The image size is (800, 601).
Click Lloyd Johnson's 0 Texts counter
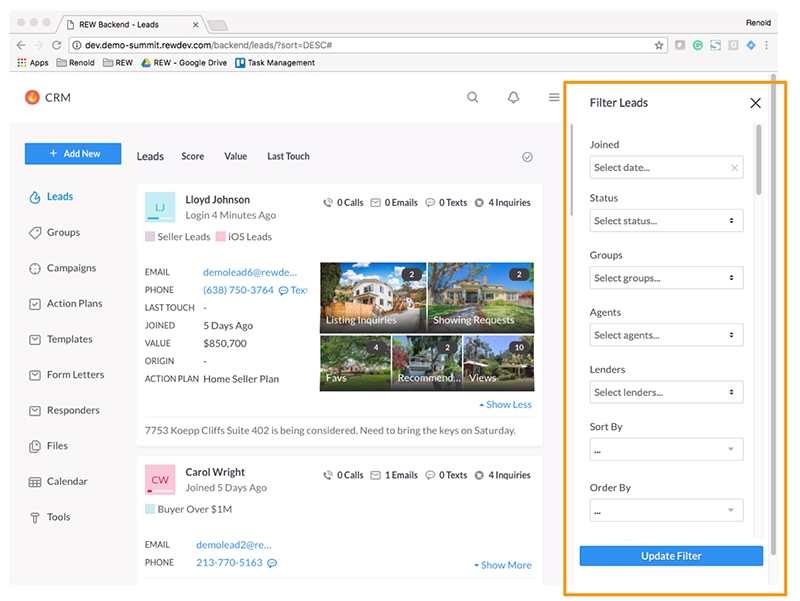[446, 203]
